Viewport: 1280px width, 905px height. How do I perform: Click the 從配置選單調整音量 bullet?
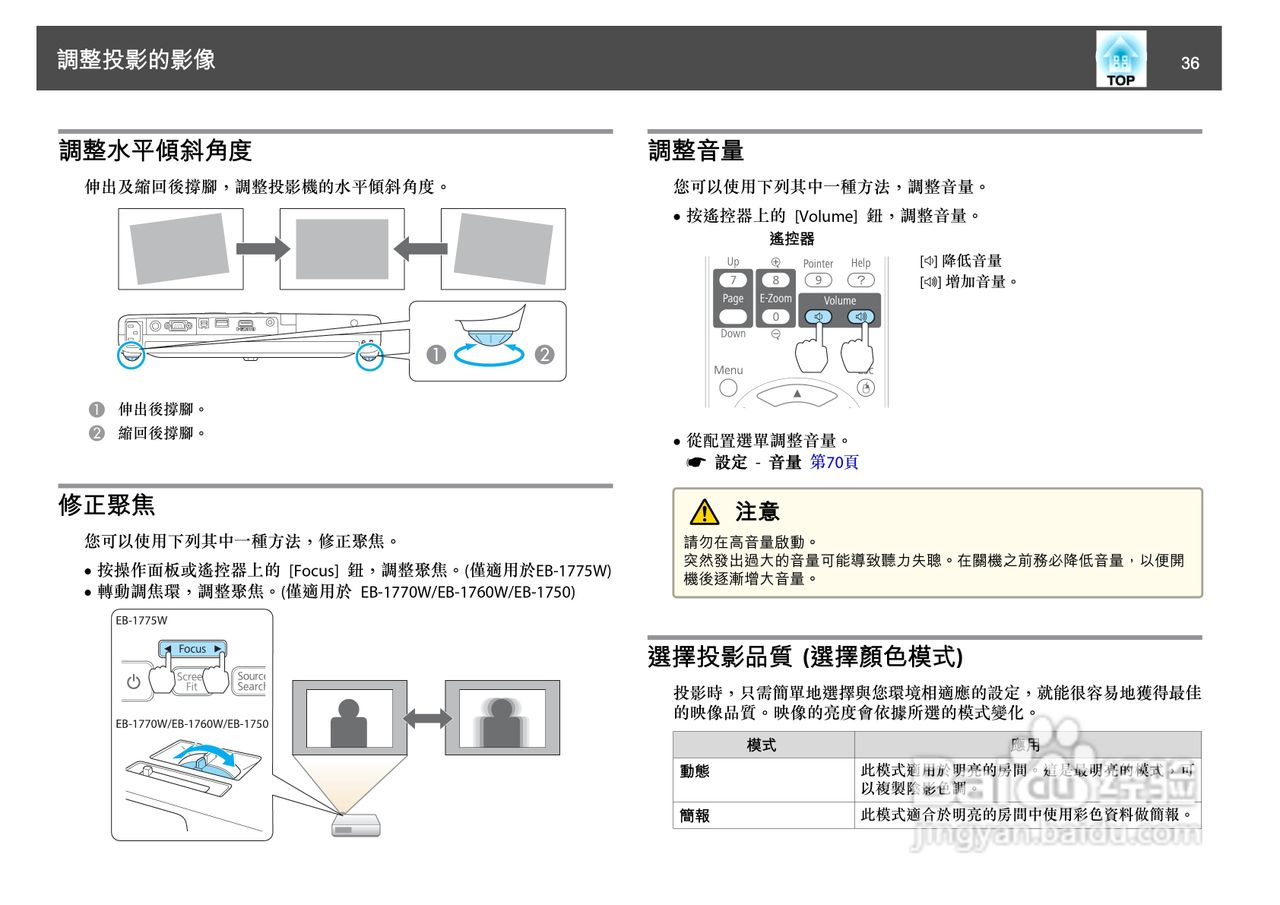768,440
